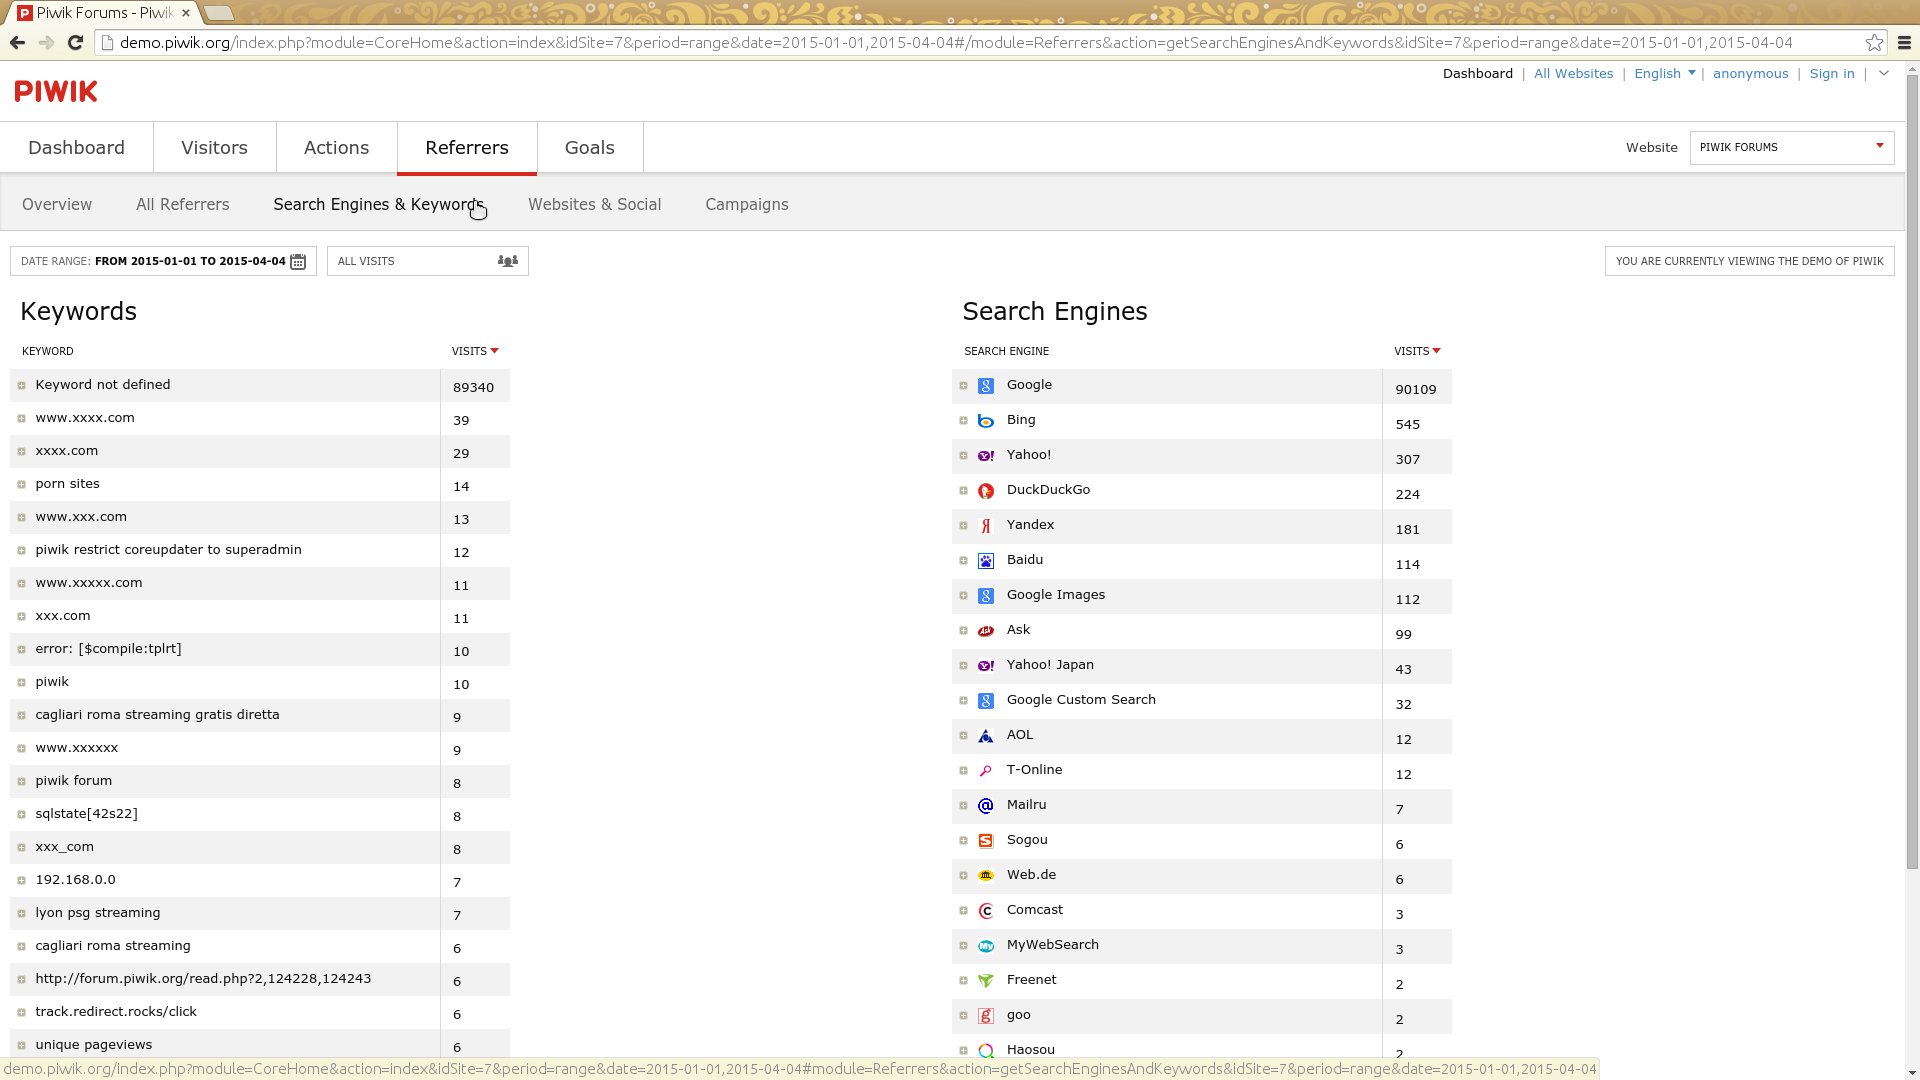
Task: Open the Dashboard main tab
Action: [77, 148]
